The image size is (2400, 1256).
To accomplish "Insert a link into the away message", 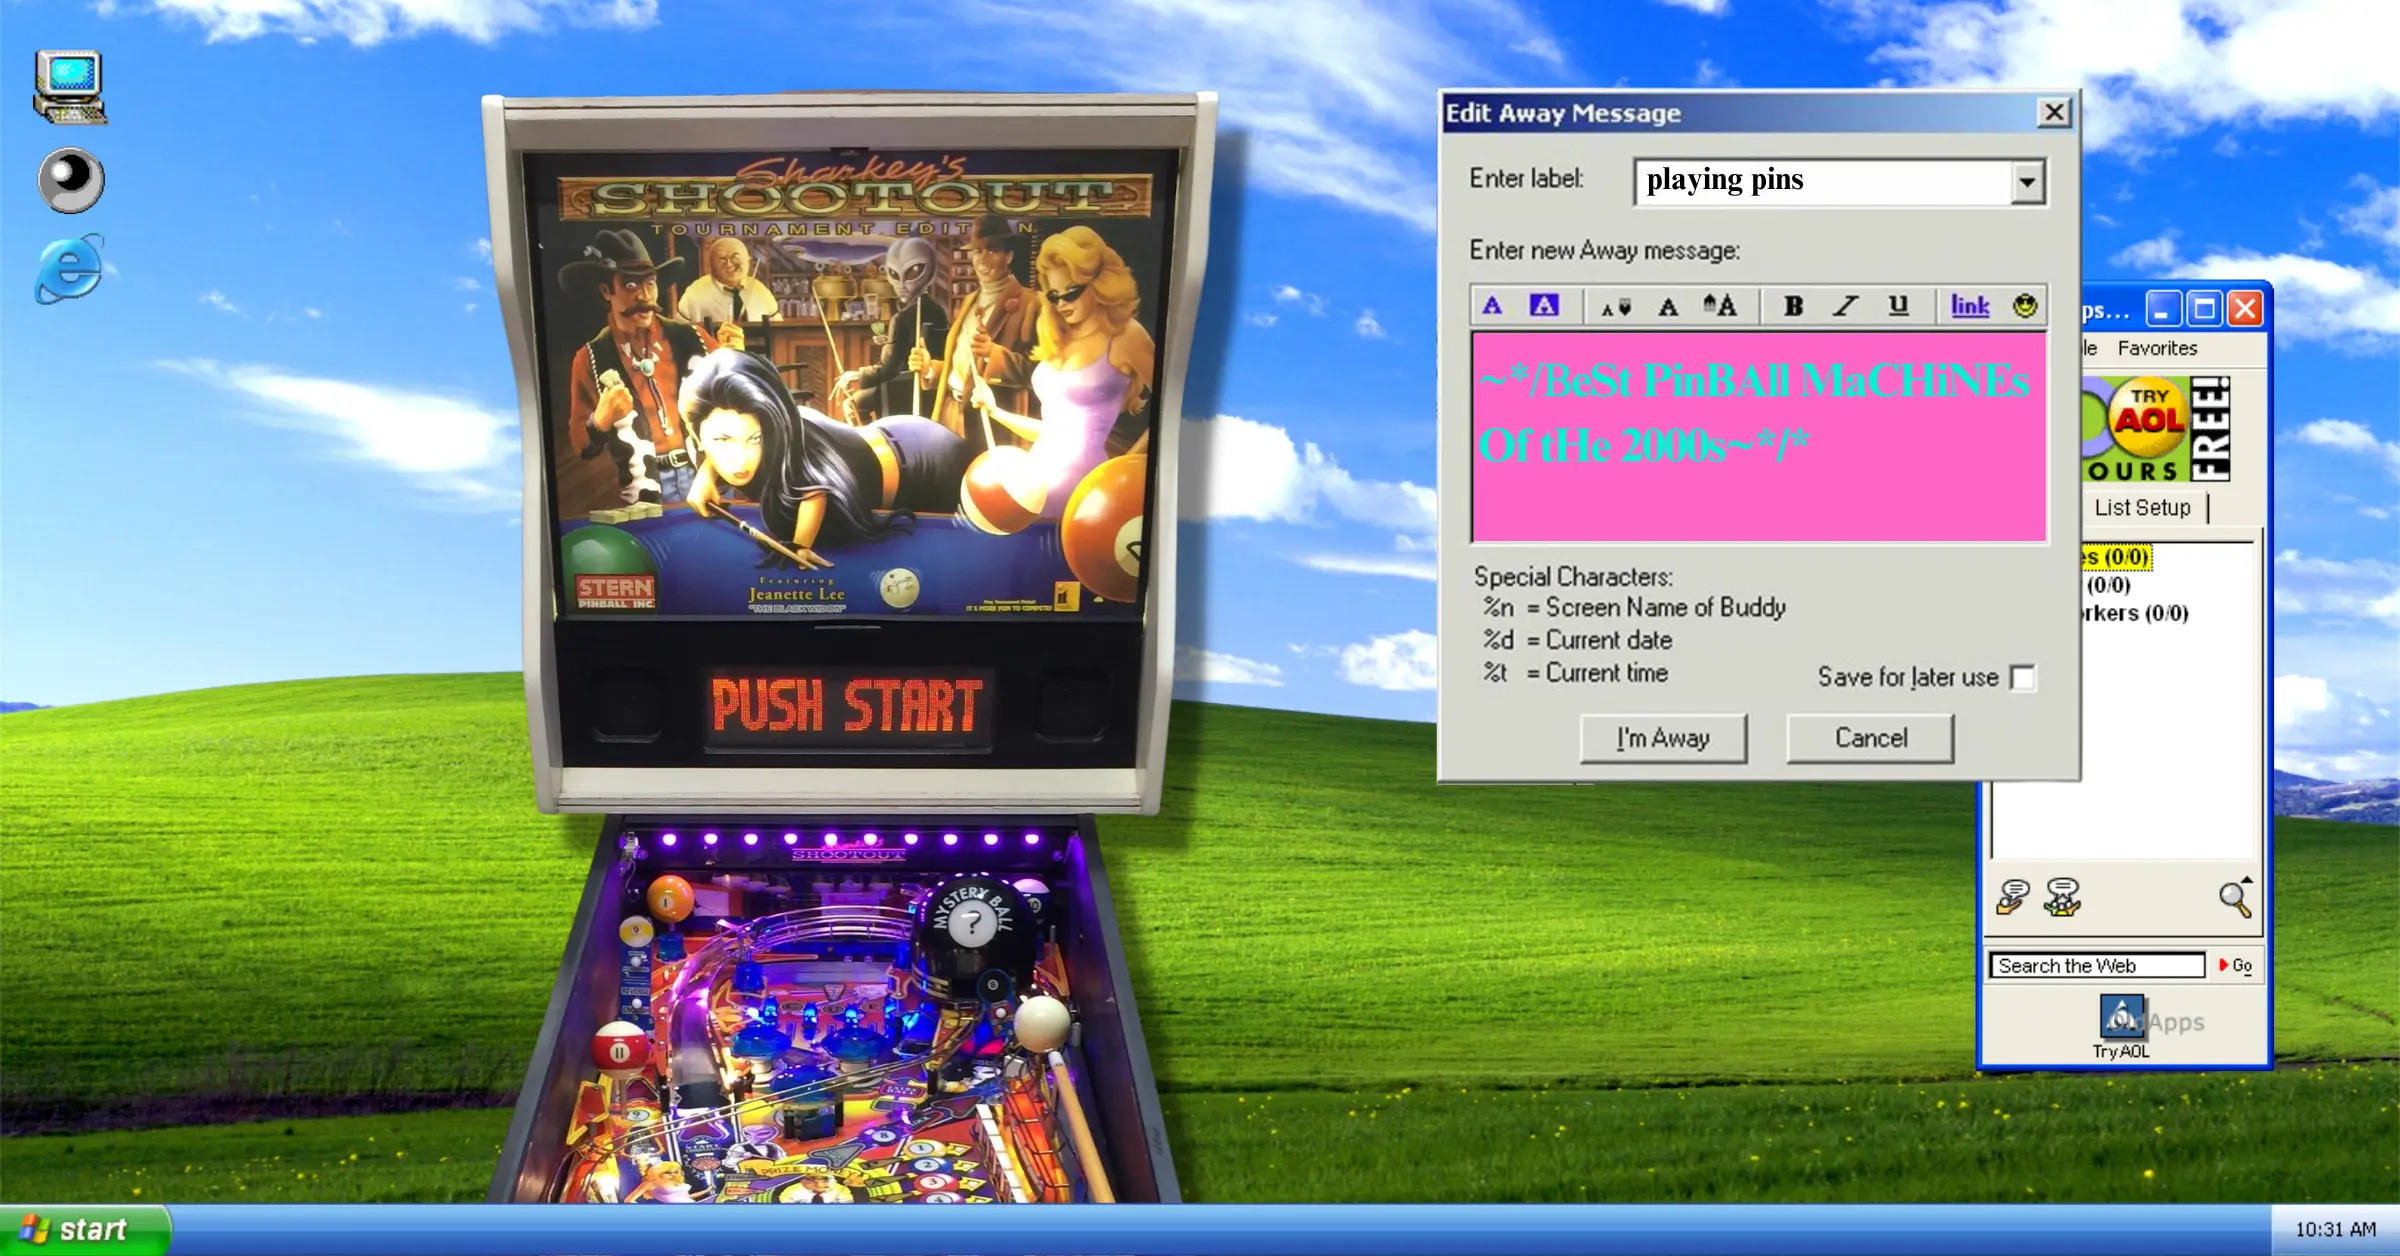I will pos(1968,306).
